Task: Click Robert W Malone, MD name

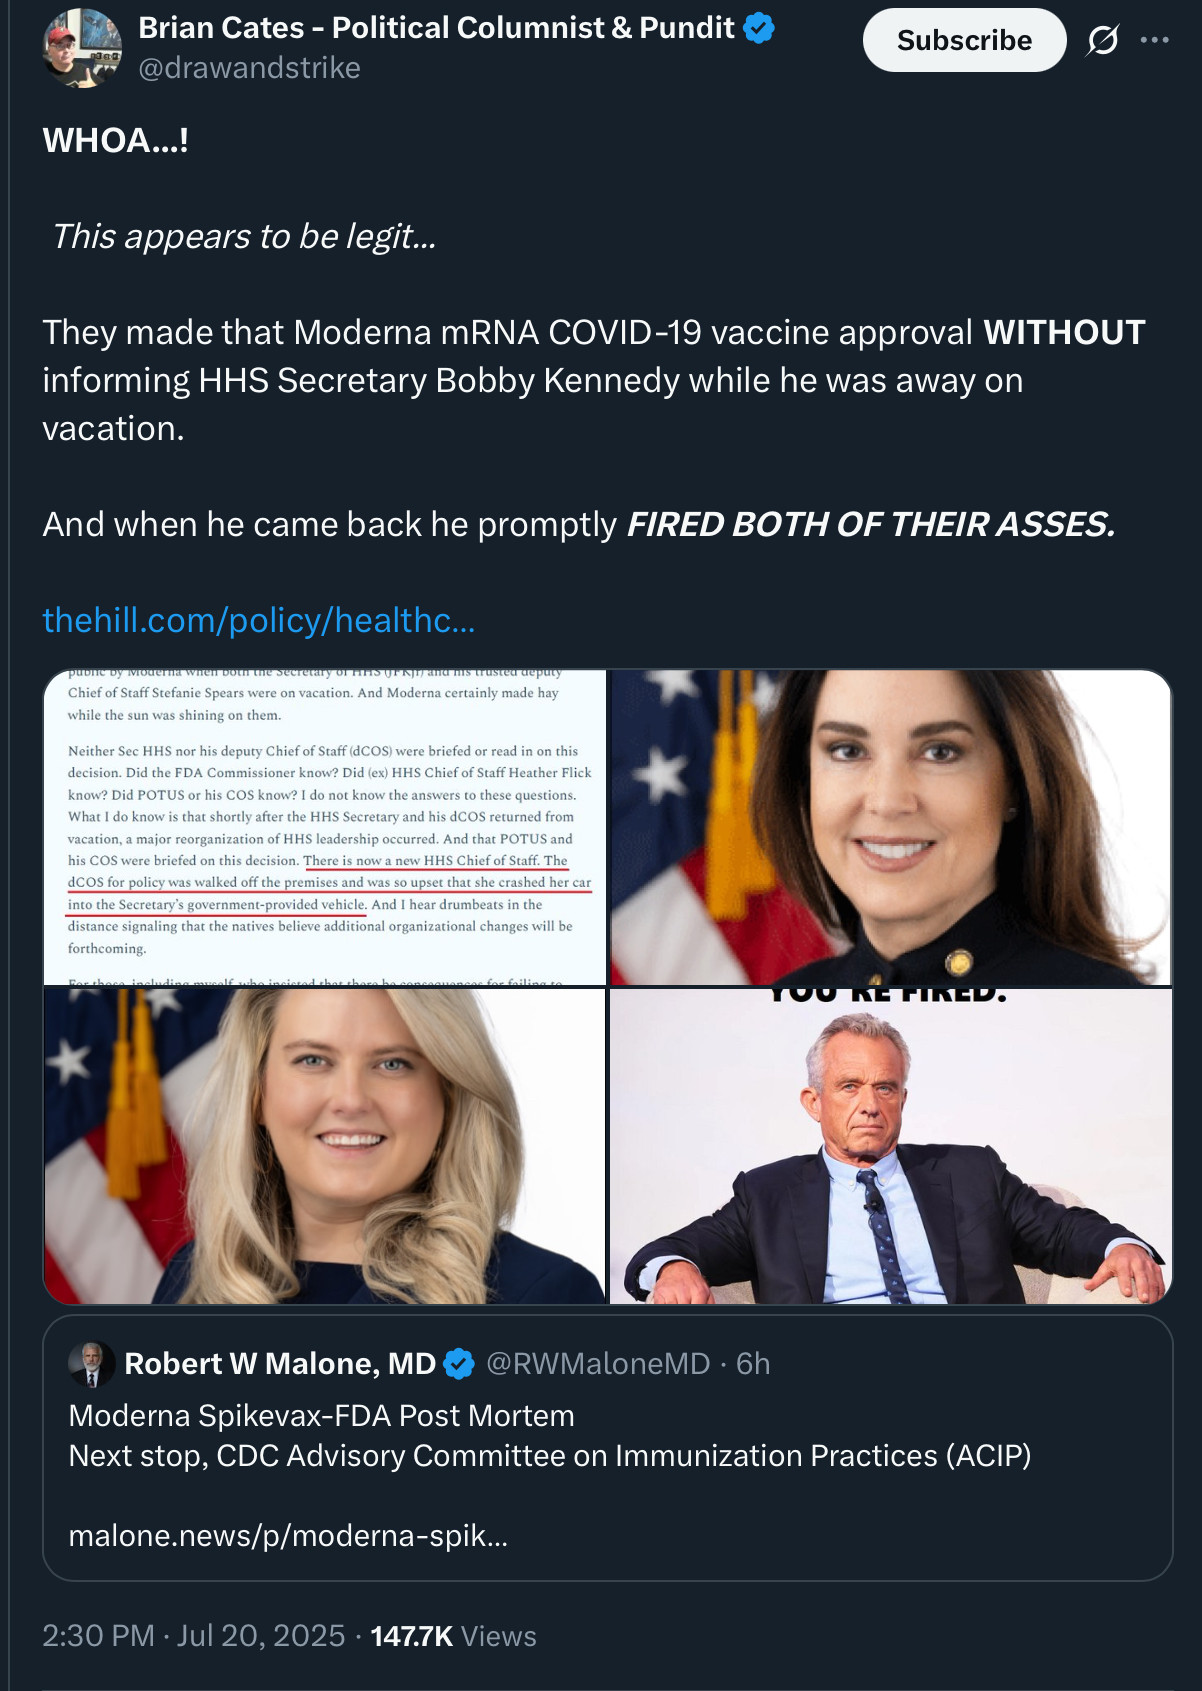Action: pos(280,1364)
